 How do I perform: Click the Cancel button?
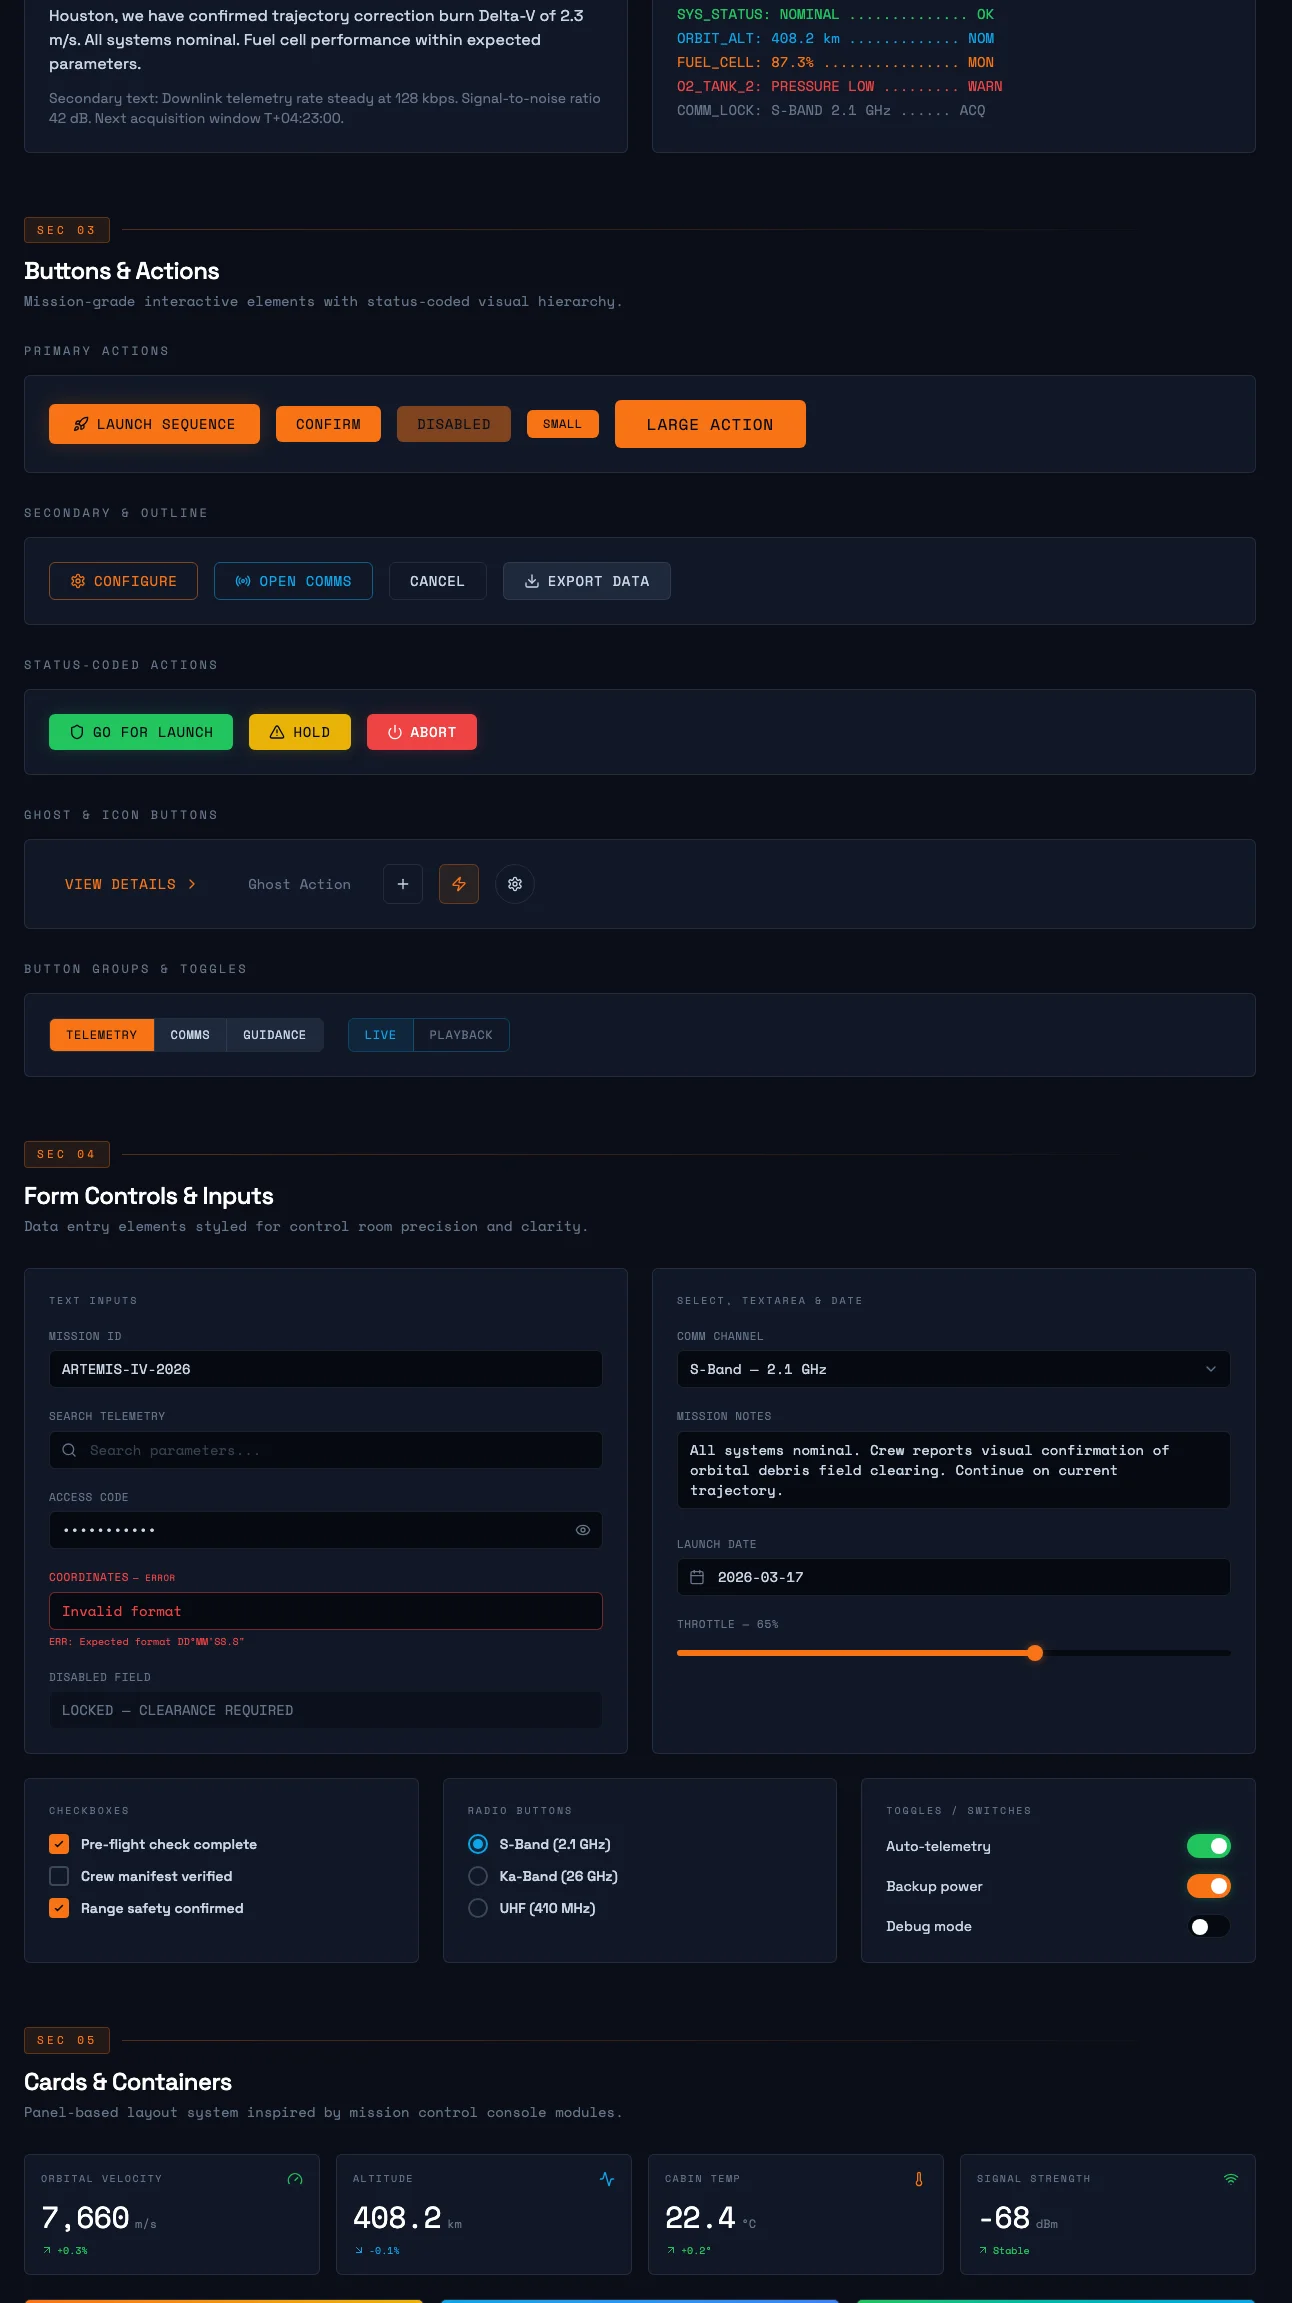point(437,581)
